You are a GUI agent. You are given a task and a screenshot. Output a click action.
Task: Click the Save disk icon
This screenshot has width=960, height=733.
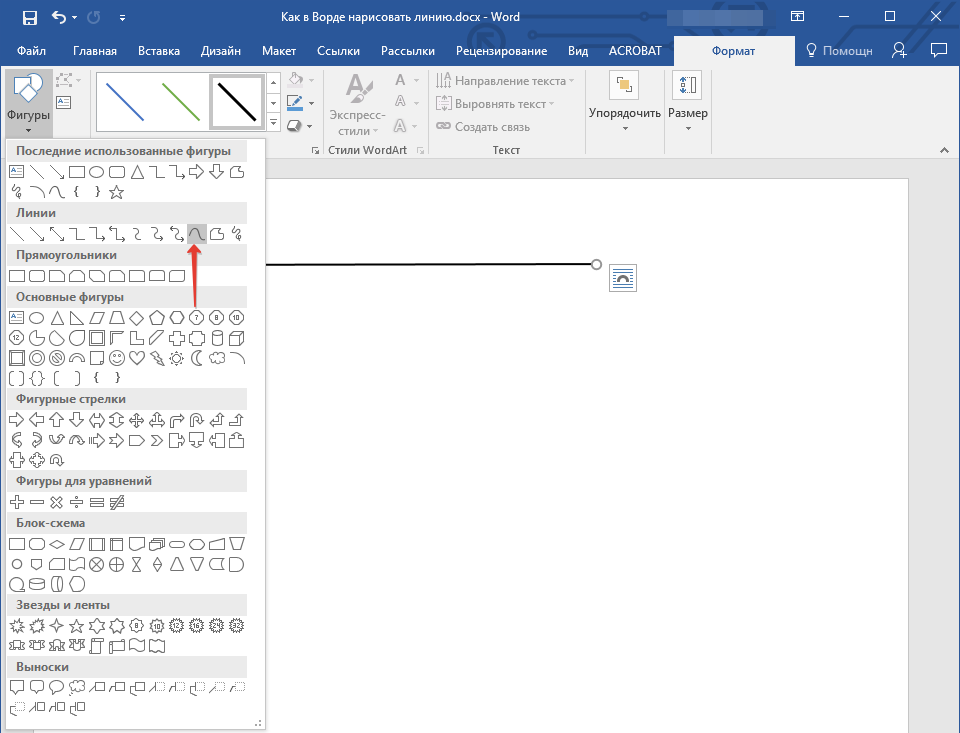[x=29, y=17]
